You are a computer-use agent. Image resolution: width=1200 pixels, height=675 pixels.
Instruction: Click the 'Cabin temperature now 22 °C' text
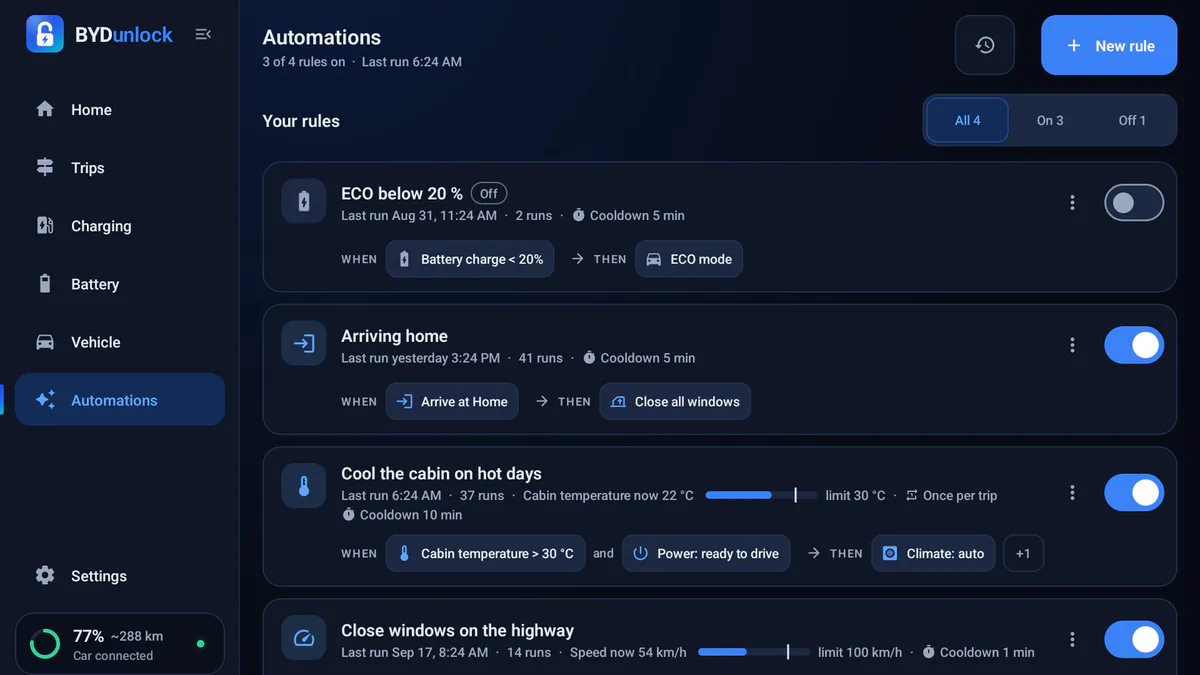(608, 495)
